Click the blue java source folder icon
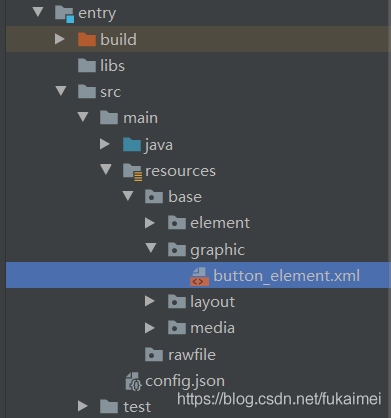Viewport: 391px width, 418px height. coord(132,144)
